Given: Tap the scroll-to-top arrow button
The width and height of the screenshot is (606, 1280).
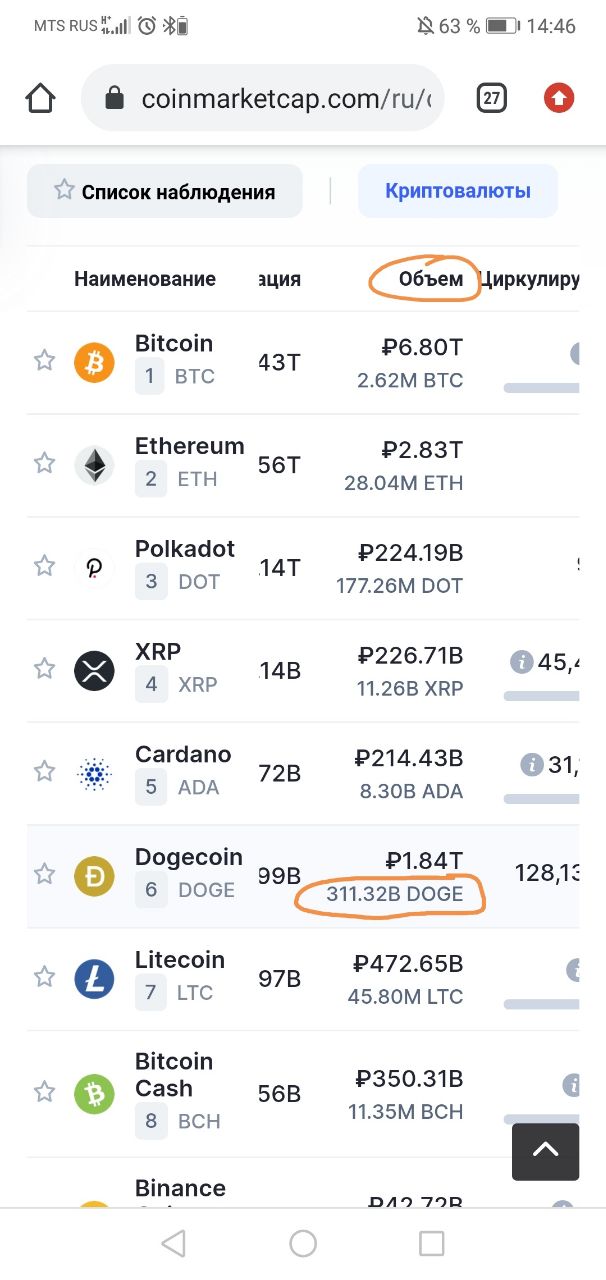Looking at the screenshot, I should pyautogui.click(x=545, y=1151).
